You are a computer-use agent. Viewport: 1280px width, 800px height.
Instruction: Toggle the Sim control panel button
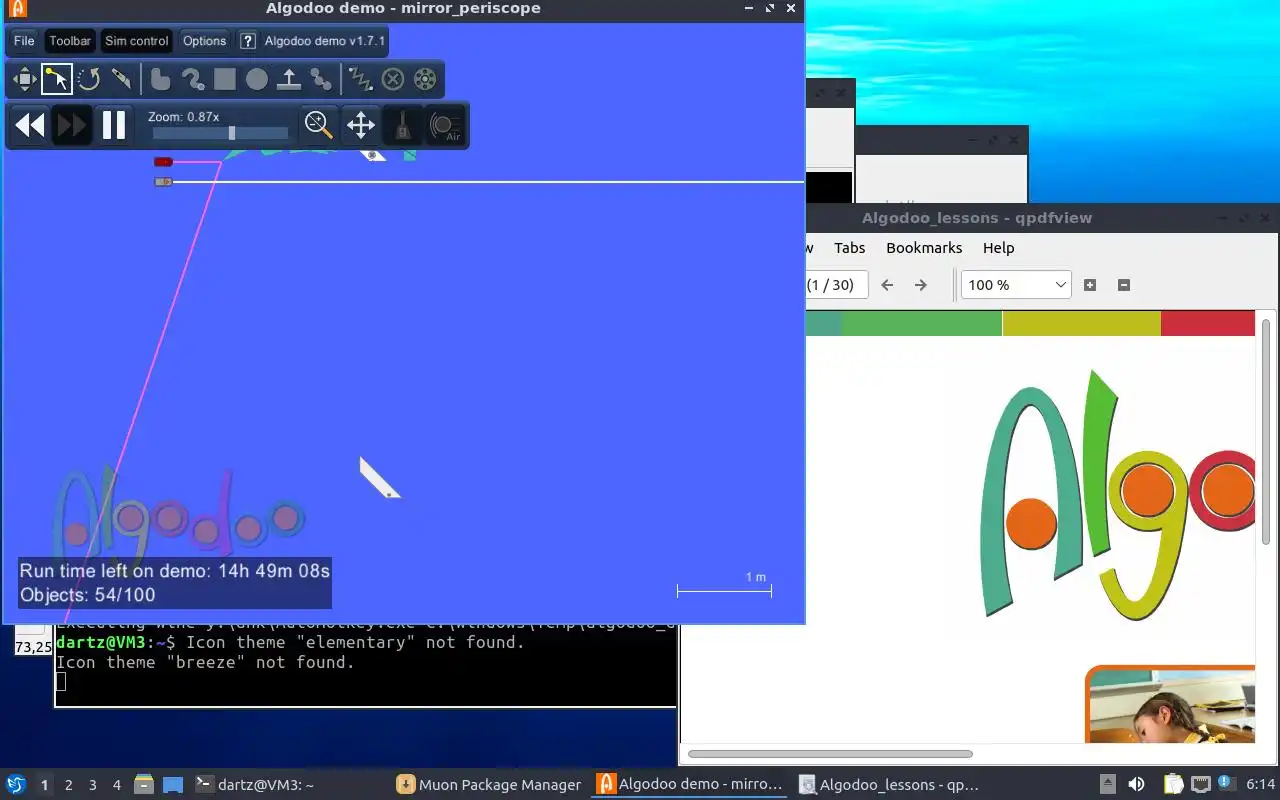click(136, 41)
